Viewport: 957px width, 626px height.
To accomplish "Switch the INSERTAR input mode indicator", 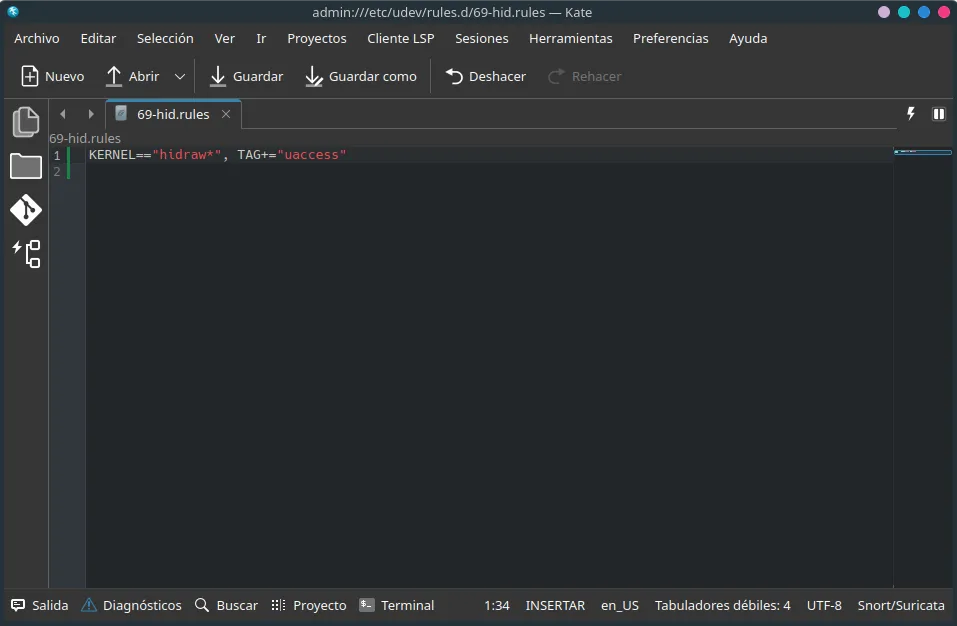I will [555, 605].
